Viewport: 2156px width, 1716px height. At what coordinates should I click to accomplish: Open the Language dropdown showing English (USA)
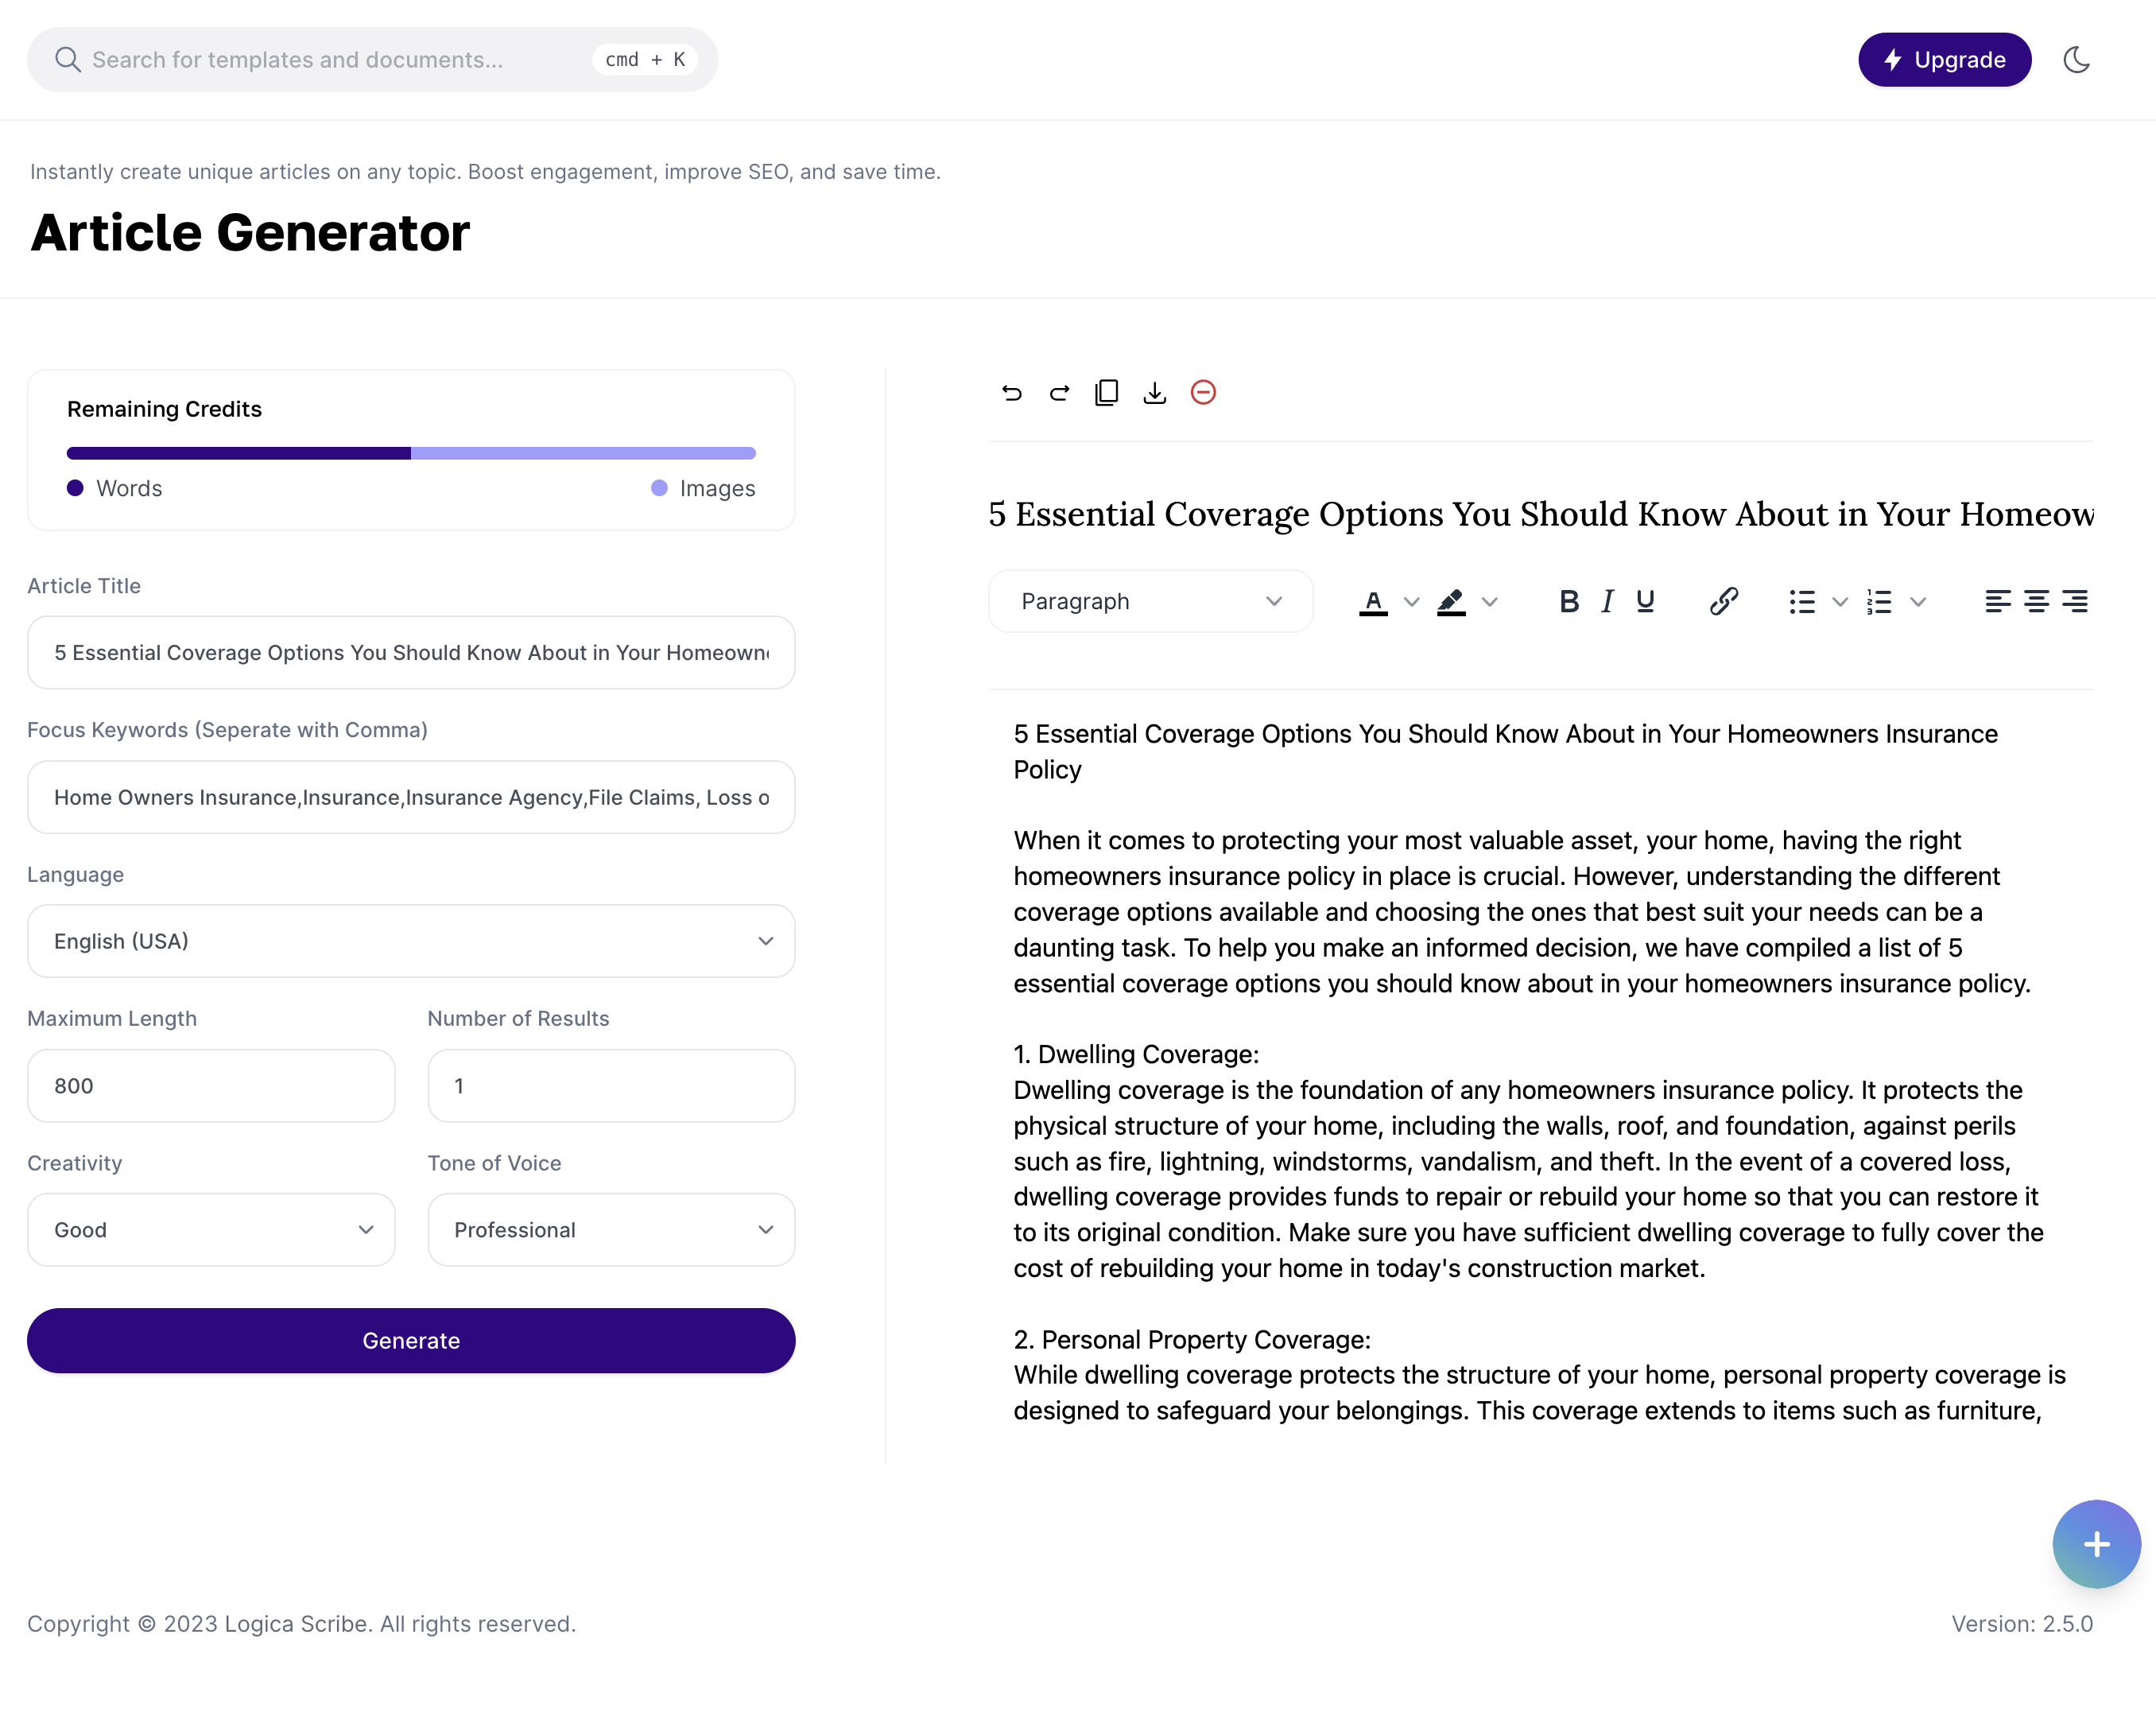pos(411,941)
